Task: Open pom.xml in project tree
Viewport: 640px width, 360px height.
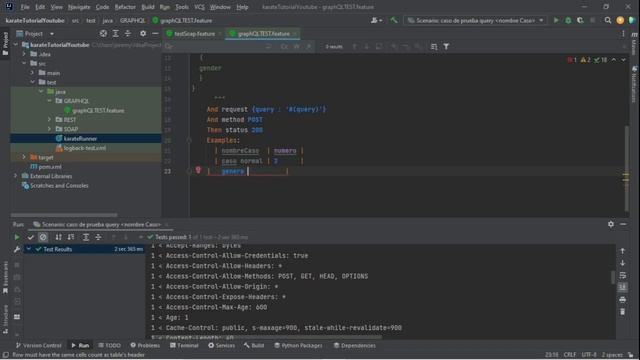Action: click(46, 167)
